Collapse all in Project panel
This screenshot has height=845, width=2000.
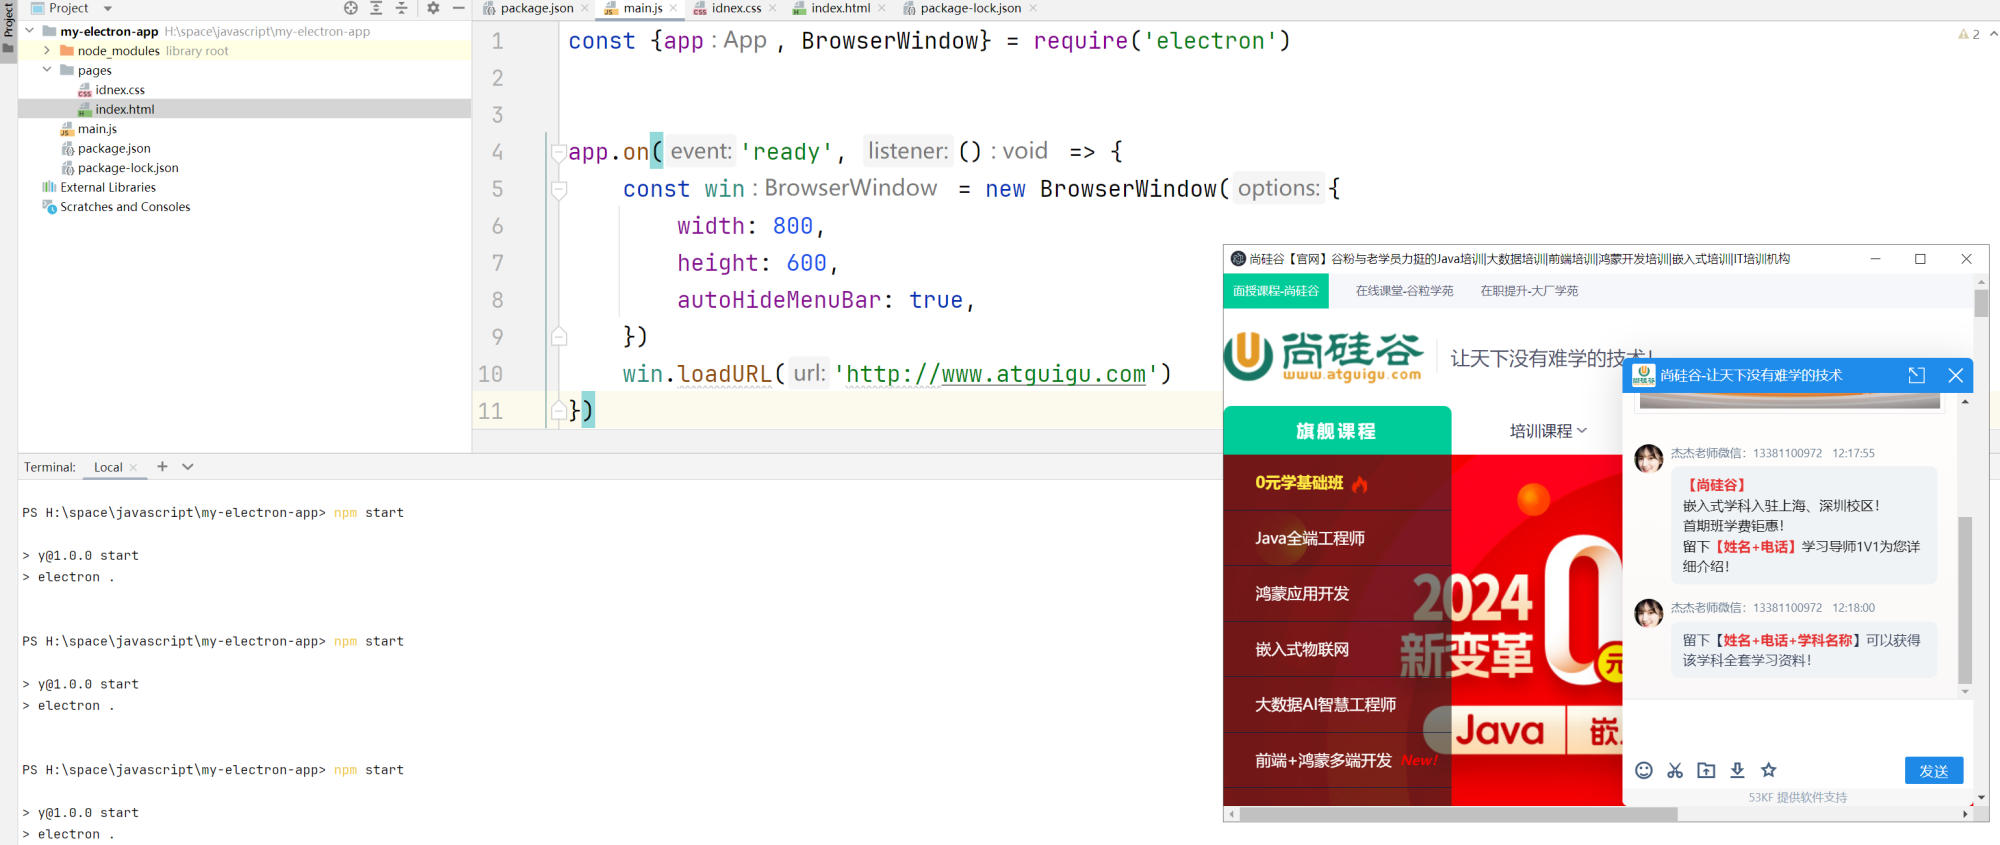pyautogui.click(x=401, y=8)
